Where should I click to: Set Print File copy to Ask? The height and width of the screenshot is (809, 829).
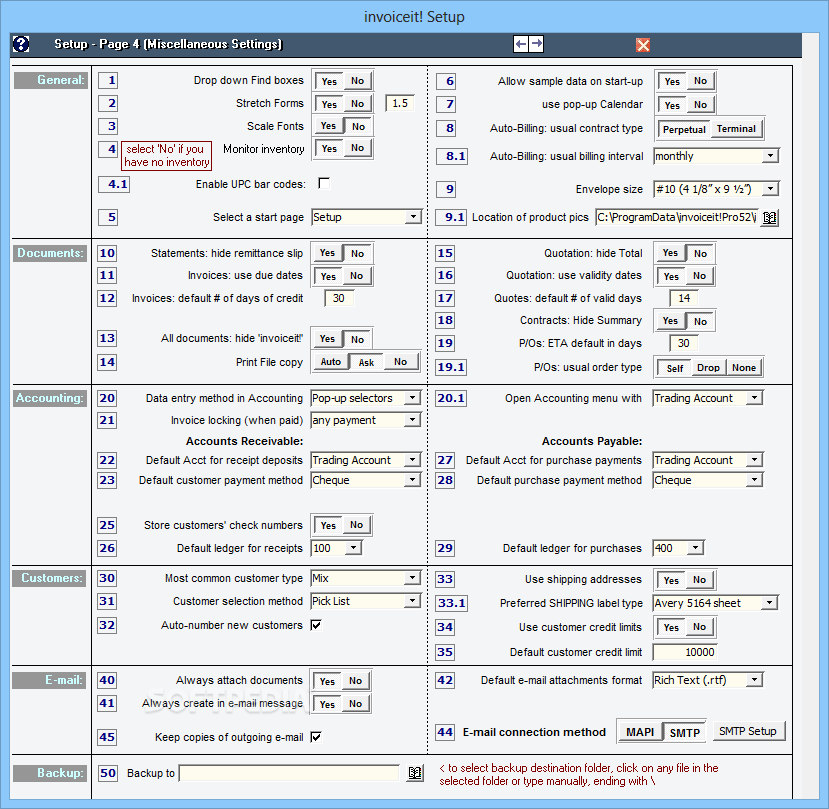(366, 362)
